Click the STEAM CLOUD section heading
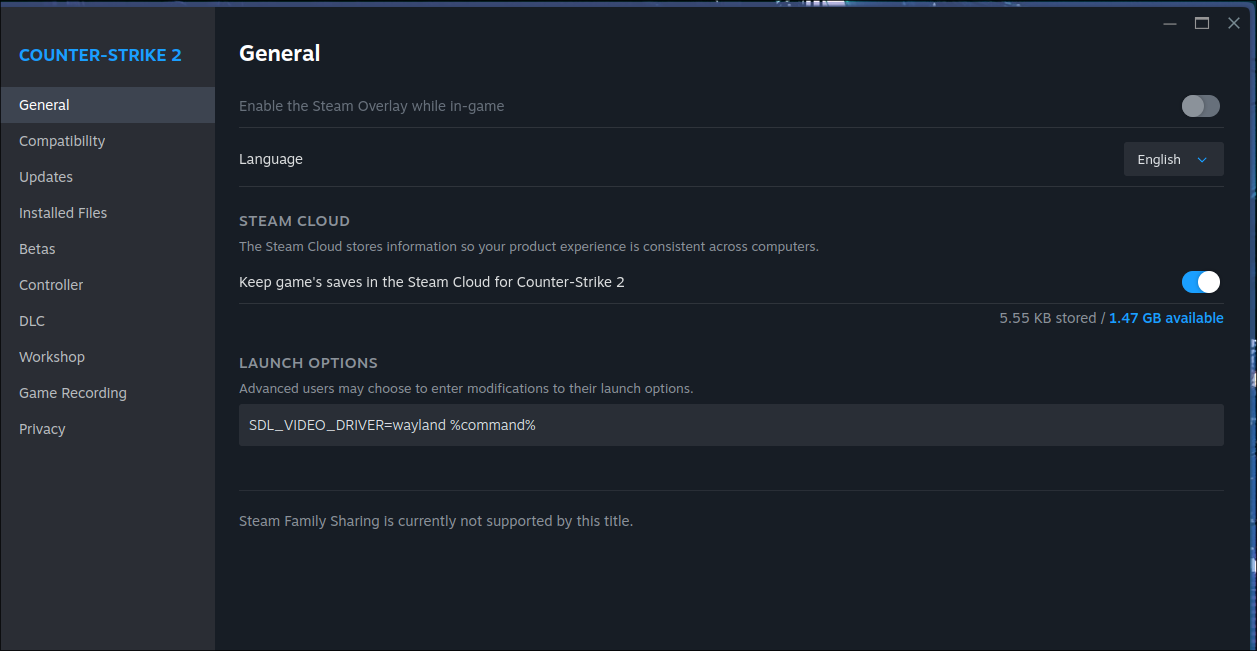Image resolution: width=1257 pixels, height=651 pixels. coord(294,221)
